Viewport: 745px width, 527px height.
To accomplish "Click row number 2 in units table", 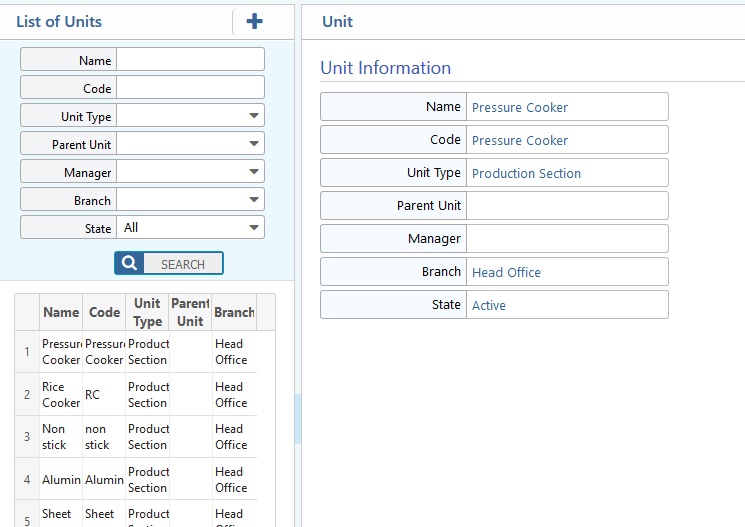I will (27, 394).
